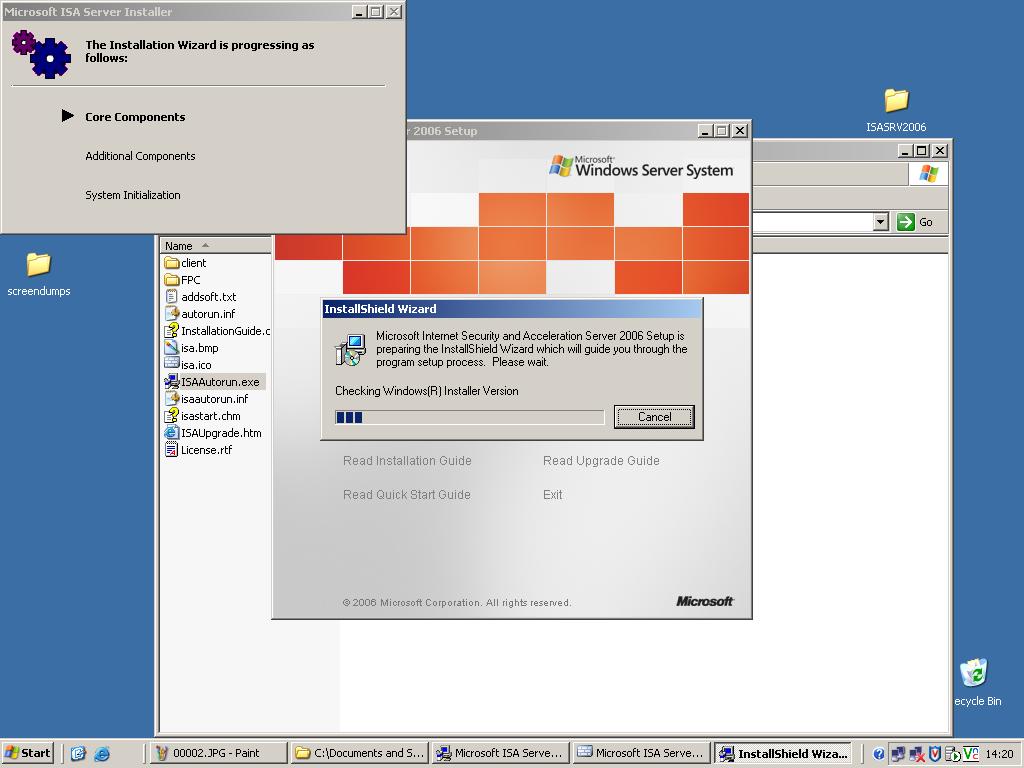The height and width of the screenshot is (768, 1024).
Task: Switch to C:\Documents and S... taskbar button
Action: point(360,753)
